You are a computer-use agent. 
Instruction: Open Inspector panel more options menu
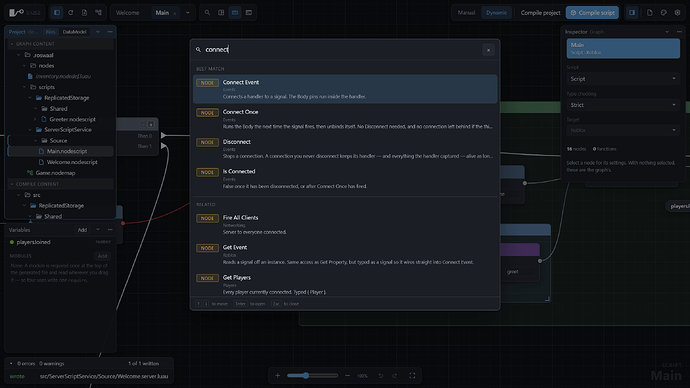click(679, 32)
